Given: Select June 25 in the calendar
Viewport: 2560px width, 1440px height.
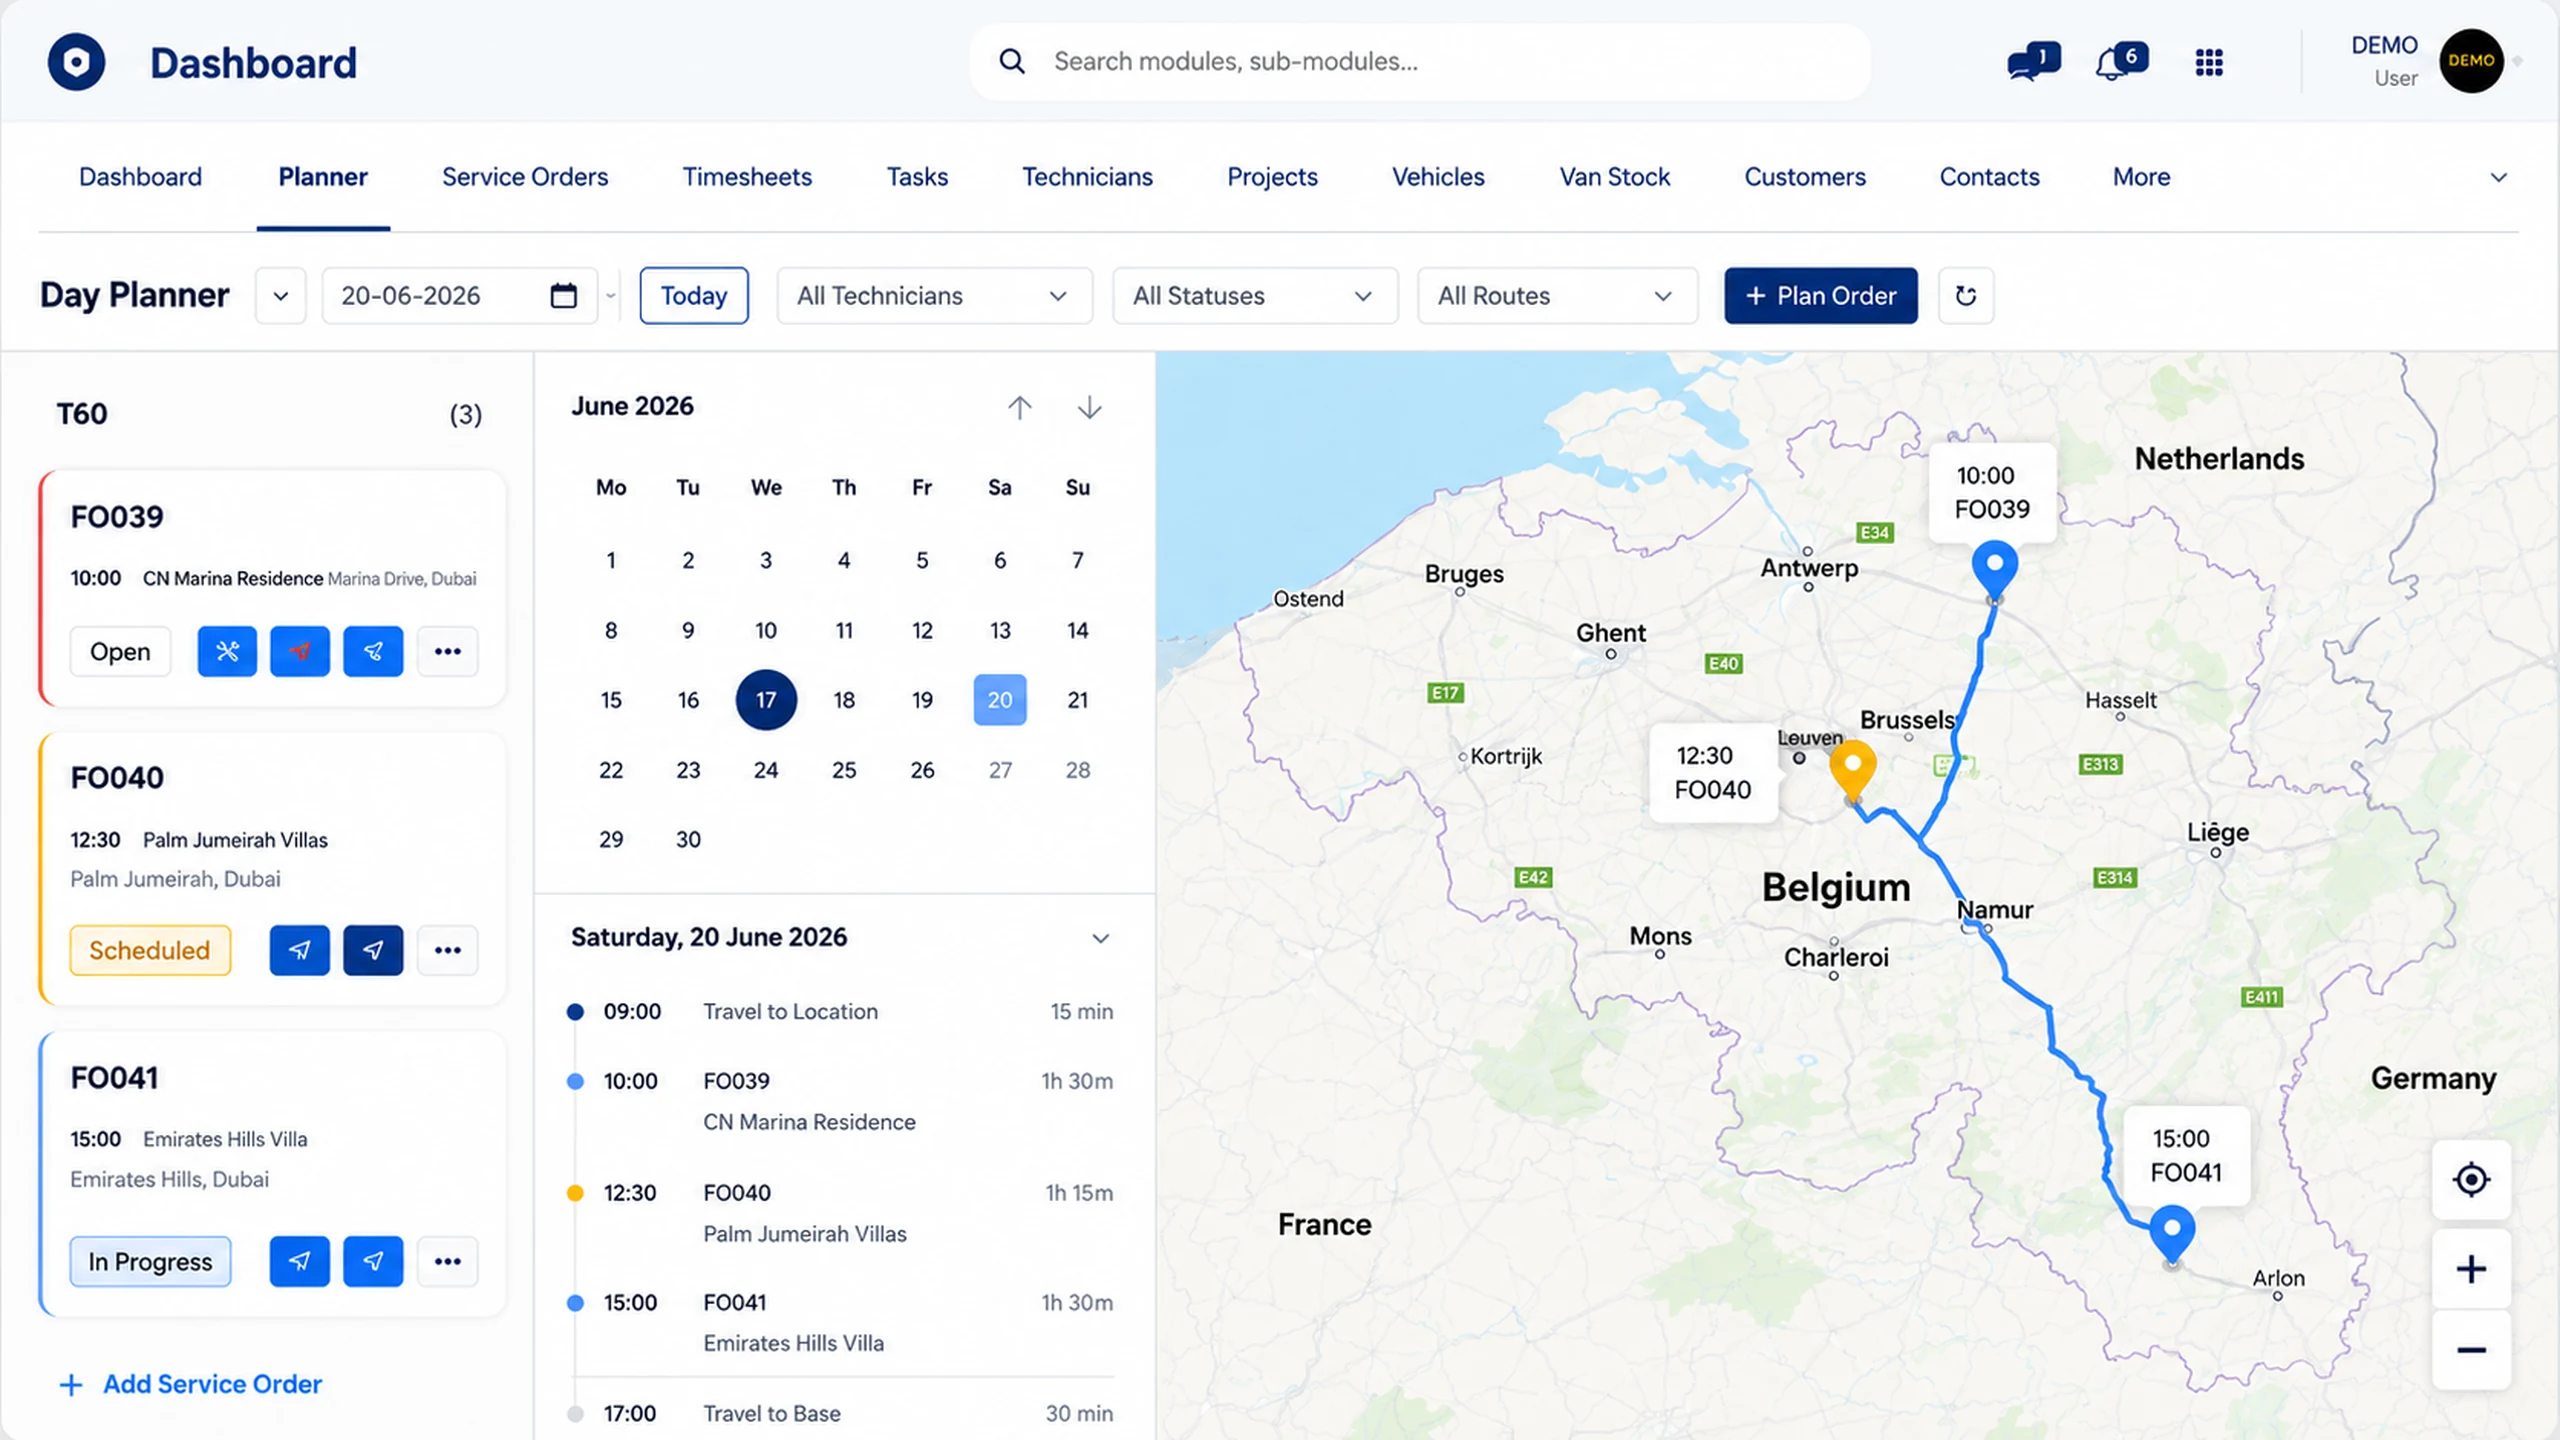Looking at the screenshot, I should 844,770.
